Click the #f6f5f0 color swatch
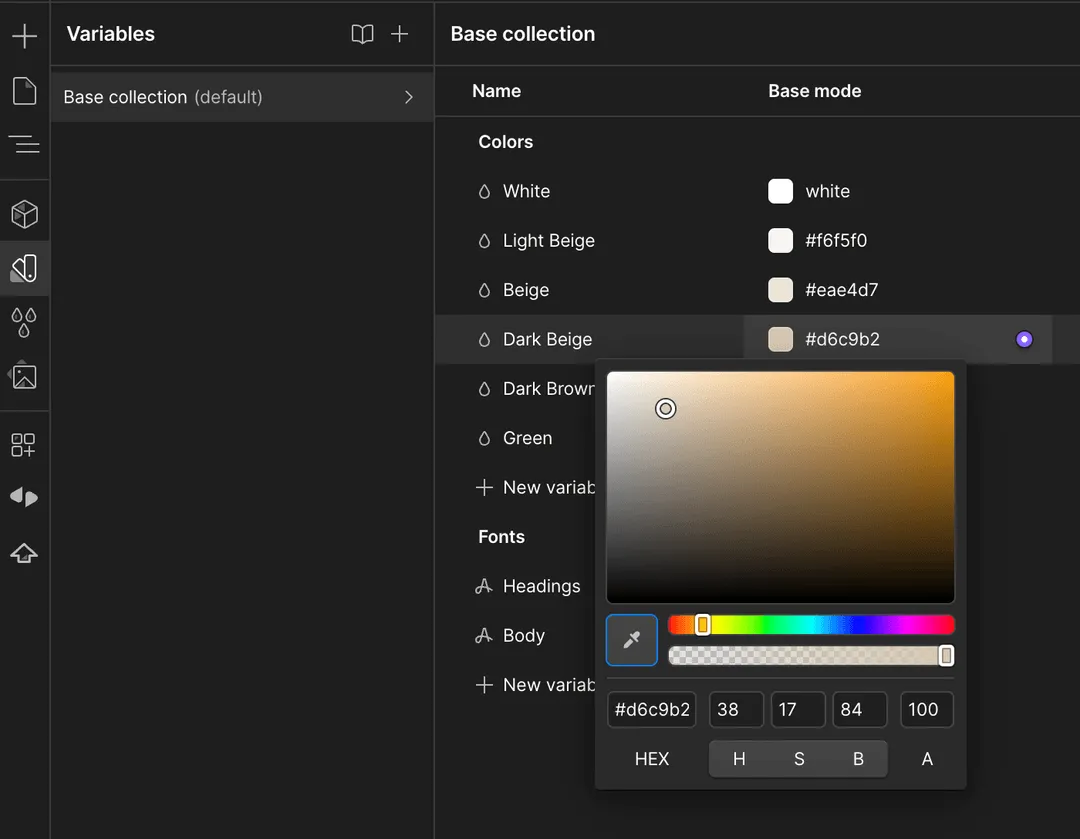Image resolution: width=1080 pixels, height=839 pixels. pyautogui.click(x=780, y=241)
